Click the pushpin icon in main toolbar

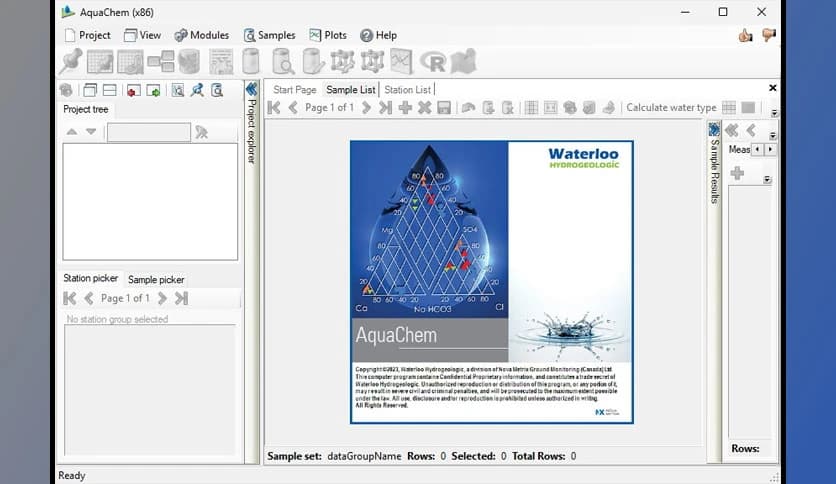pos(71,61)
